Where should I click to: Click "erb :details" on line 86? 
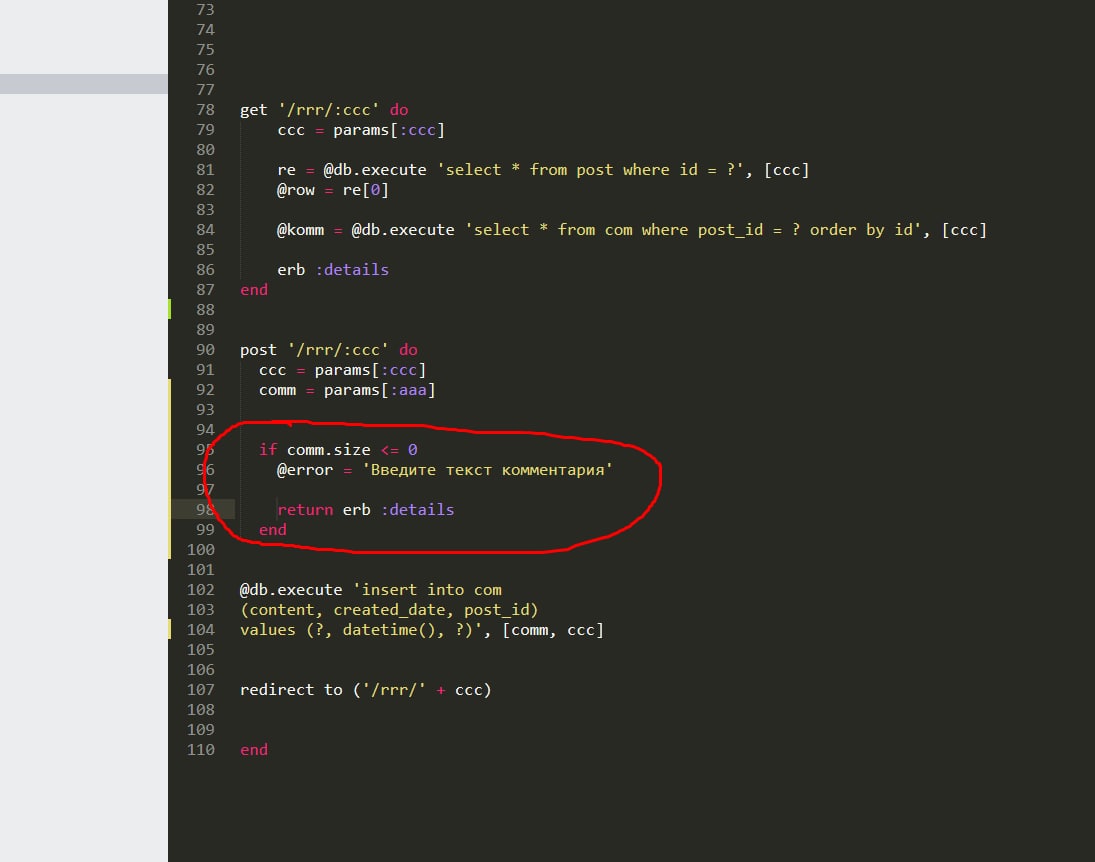point(332,270)
